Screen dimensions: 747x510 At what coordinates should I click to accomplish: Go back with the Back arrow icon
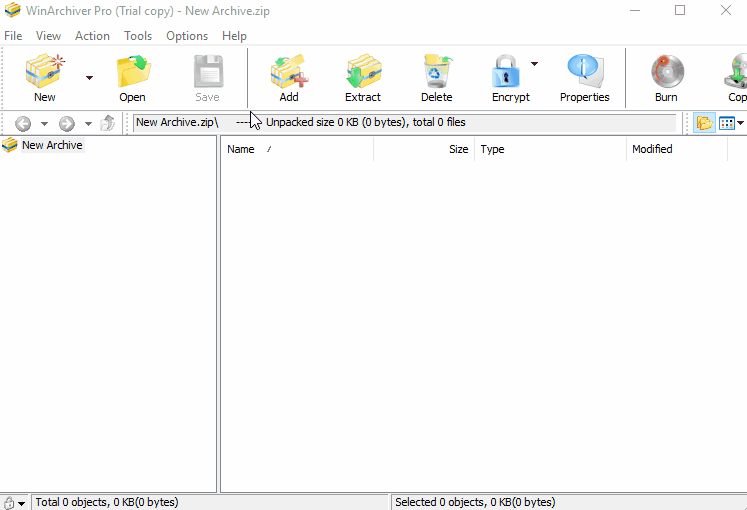23,123
